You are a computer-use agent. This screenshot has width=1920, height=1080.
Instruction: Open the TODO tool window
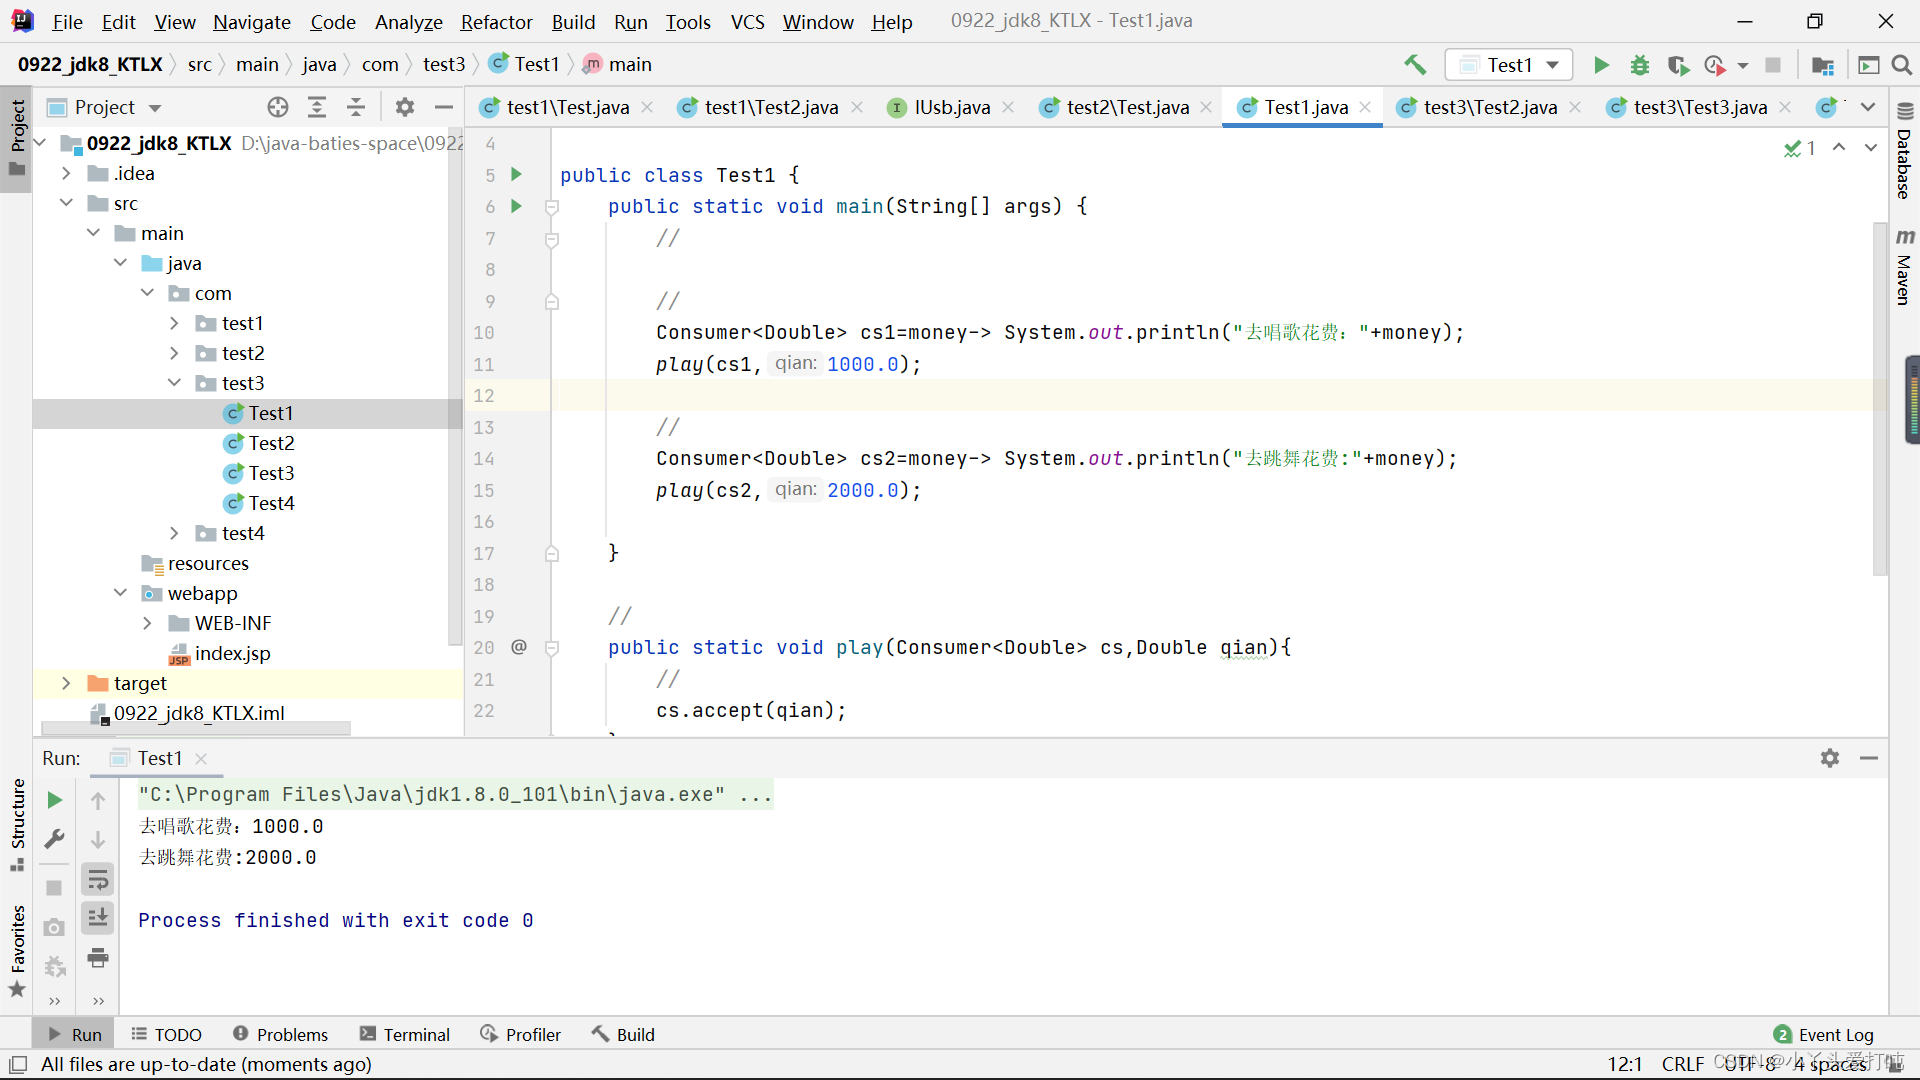coord(167,1034)
